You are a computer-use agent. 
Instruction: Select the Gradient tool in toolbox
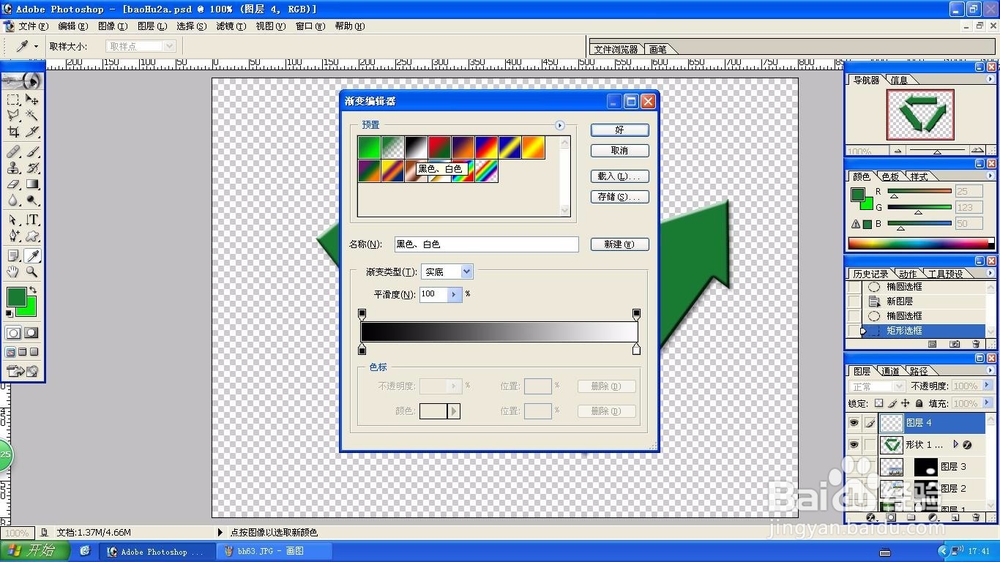pyautogui.click(x=32, y=184)
